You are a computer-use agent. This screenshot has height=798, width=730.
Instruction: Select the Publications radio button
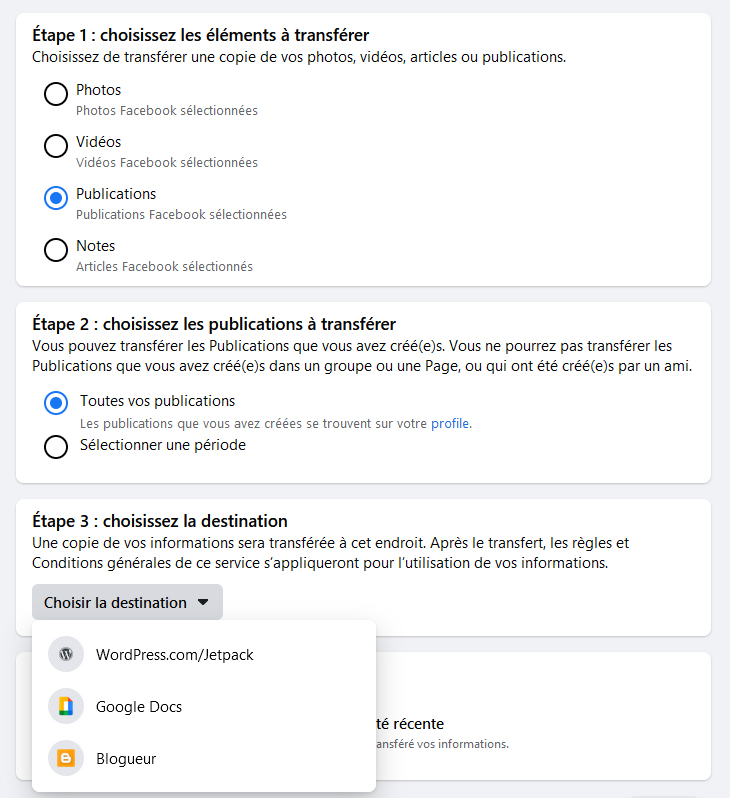click(56, 198)
